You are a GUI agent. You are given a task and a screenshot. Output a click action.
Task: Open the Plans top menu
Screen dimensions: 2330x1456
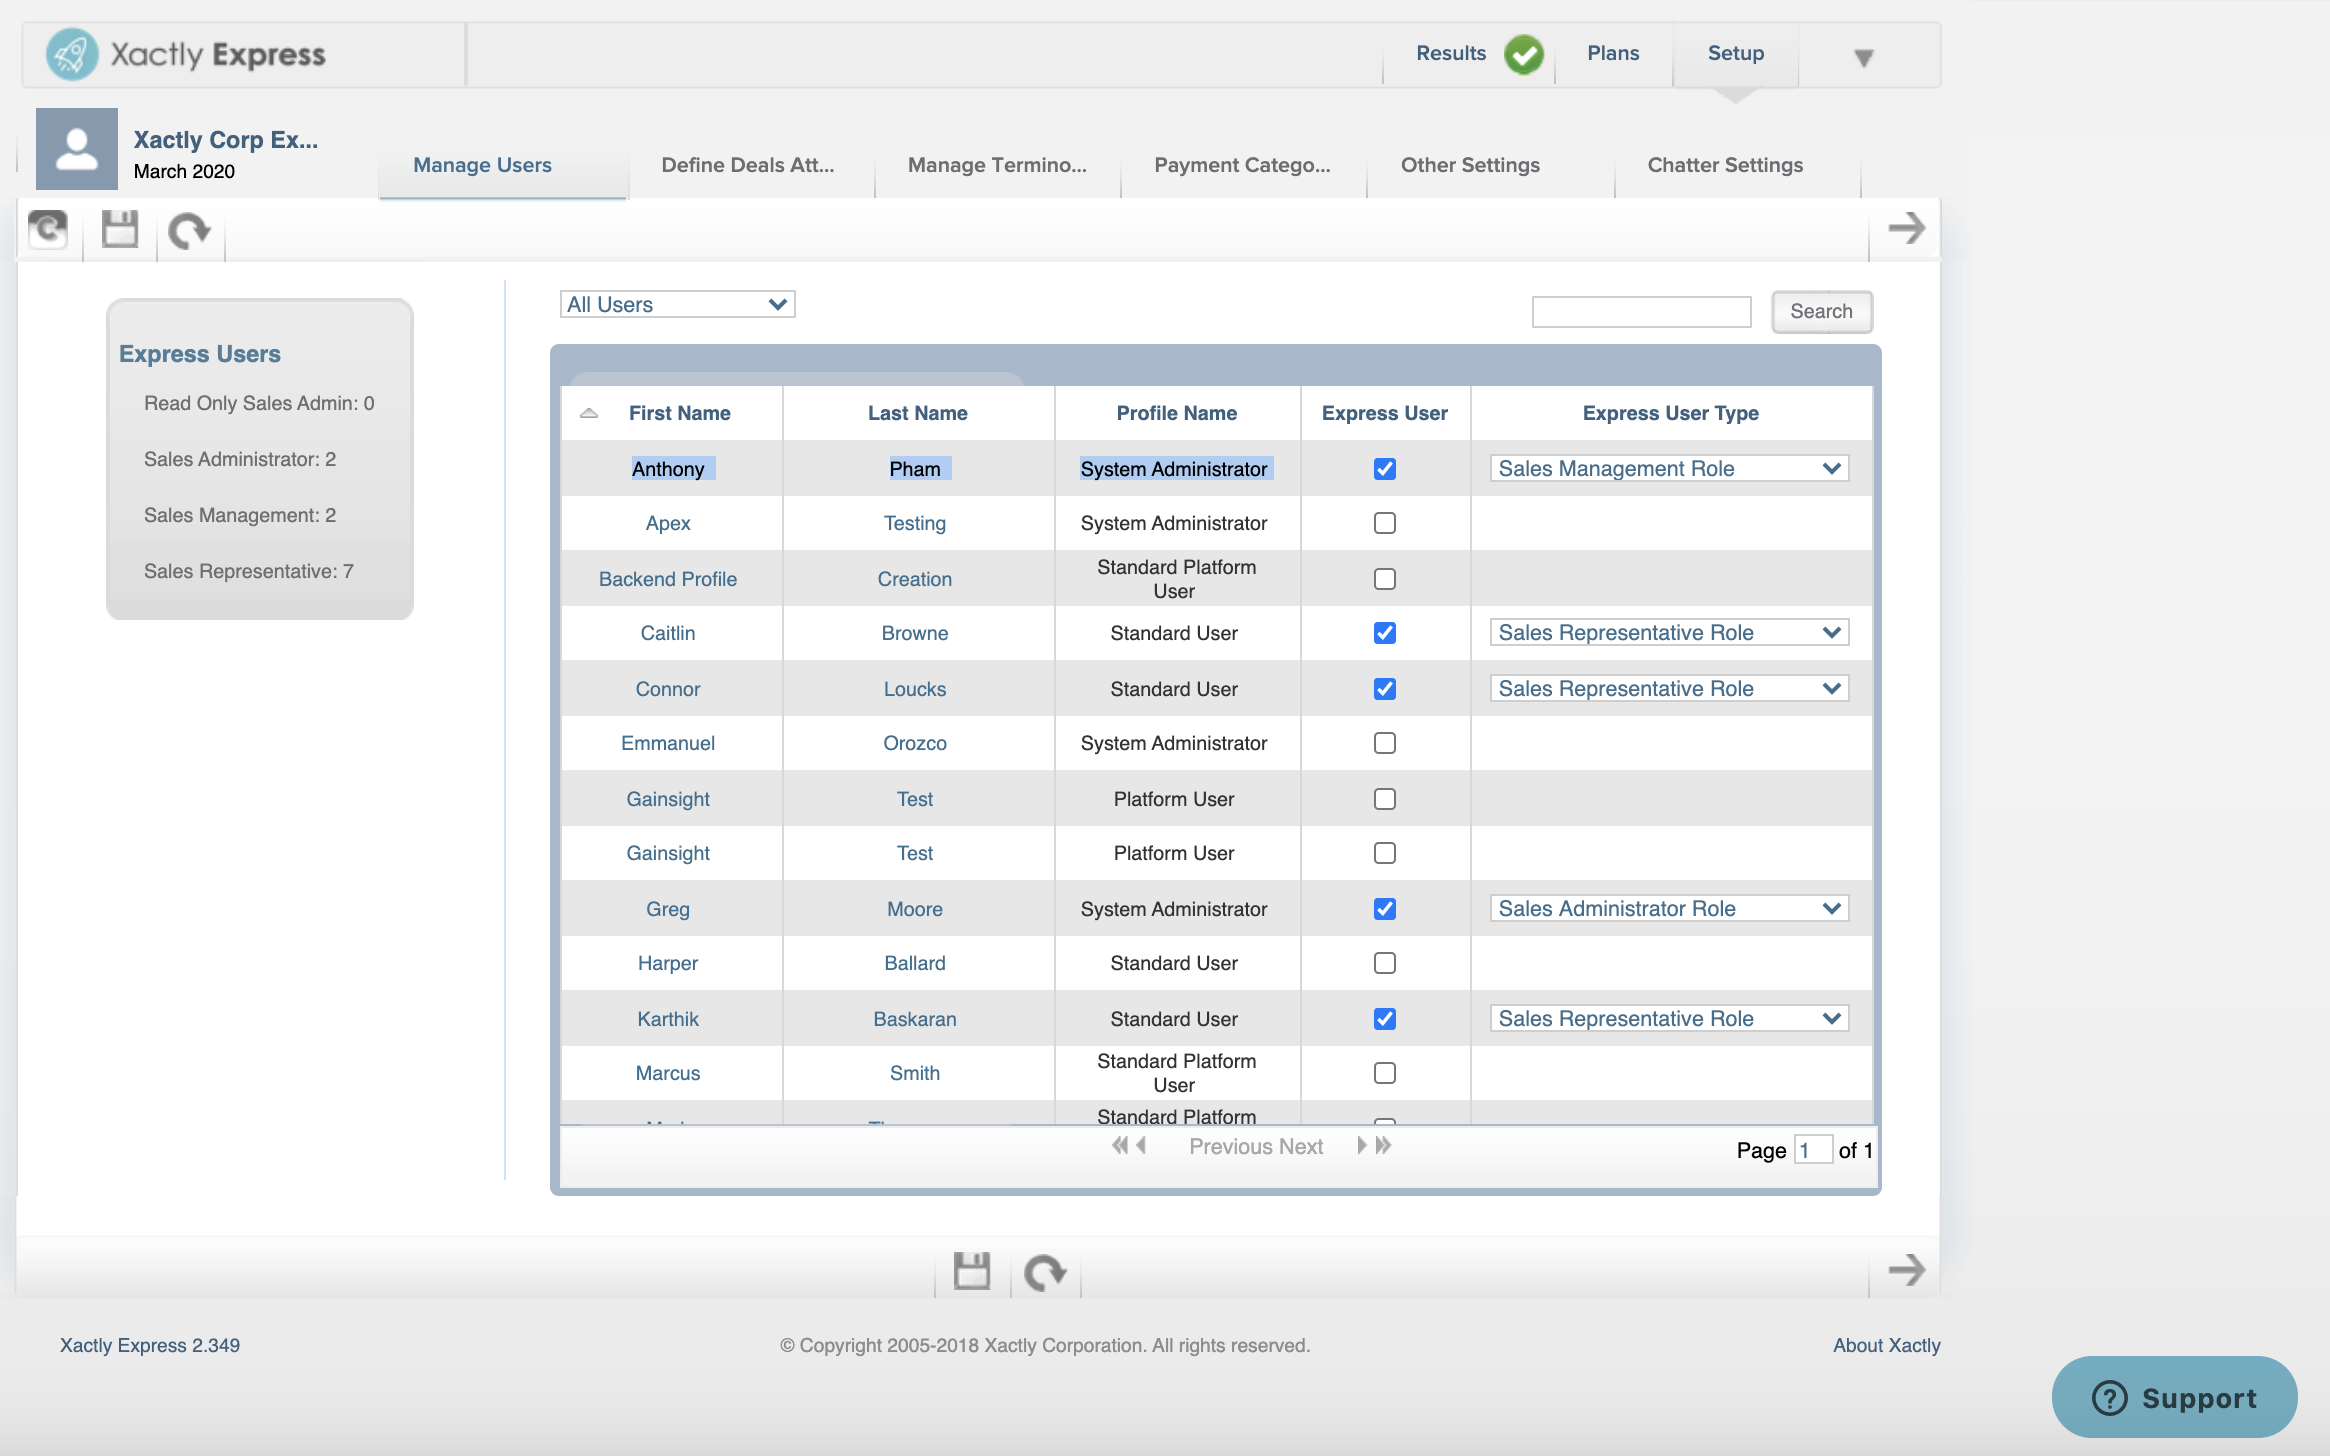(x=1613, y=53)
